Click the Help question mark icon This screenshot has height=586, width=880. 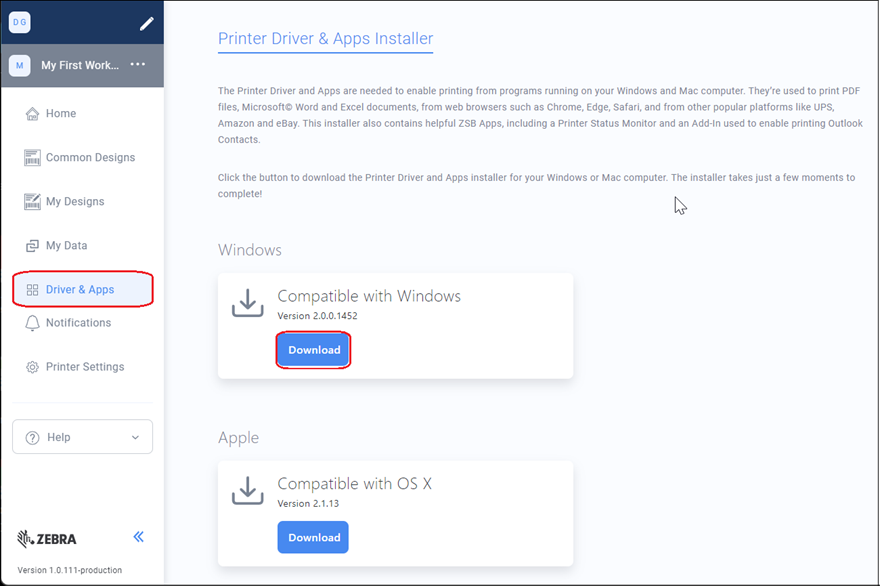tap(32, 438)
